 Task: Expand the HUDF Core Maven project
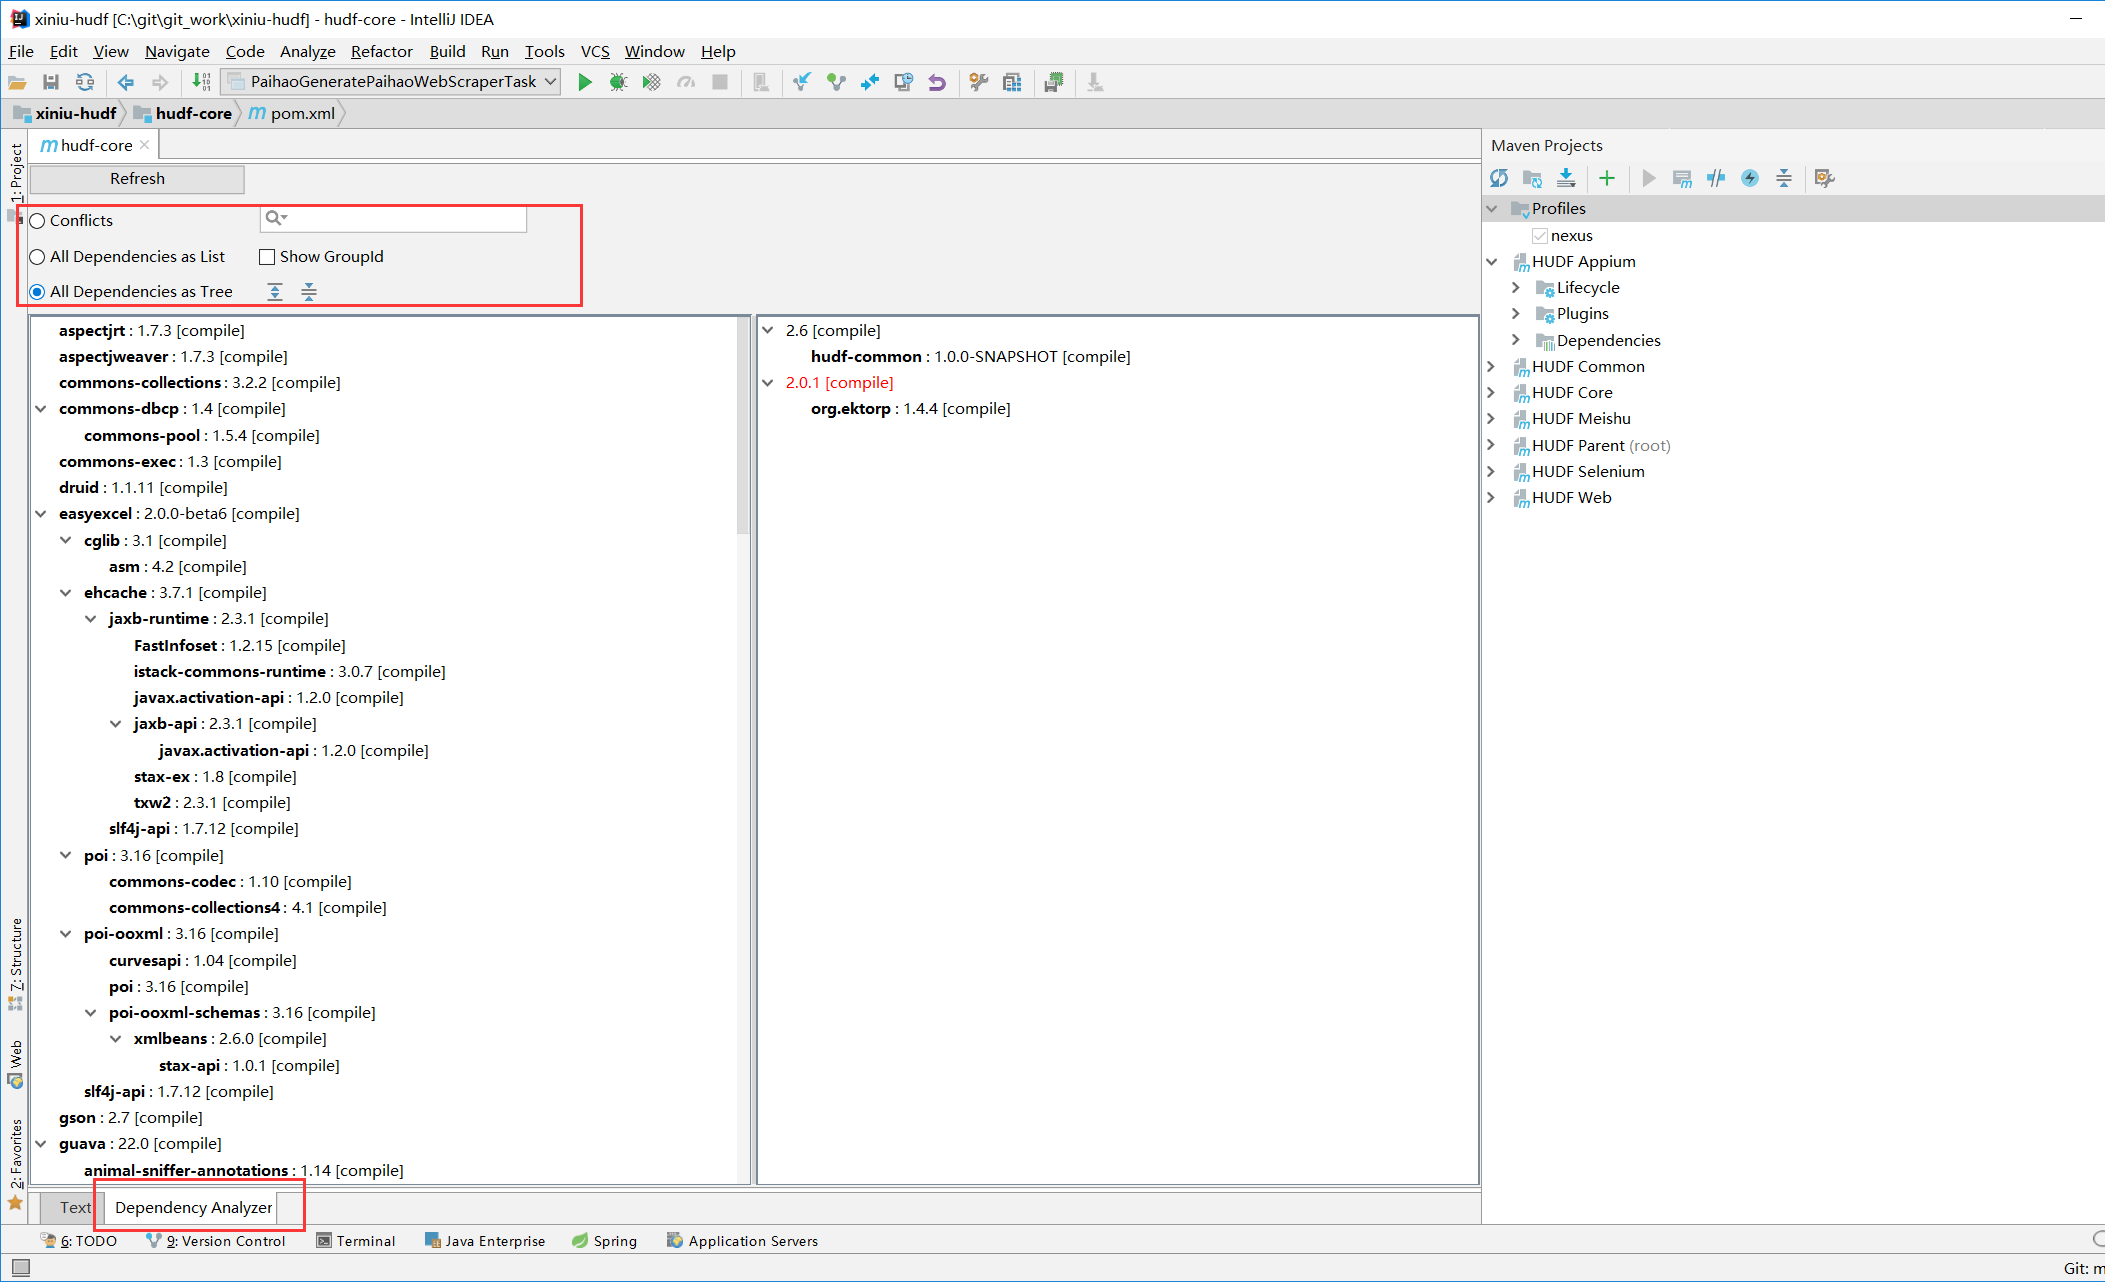pyautogui.click(x=1491, y=392)
